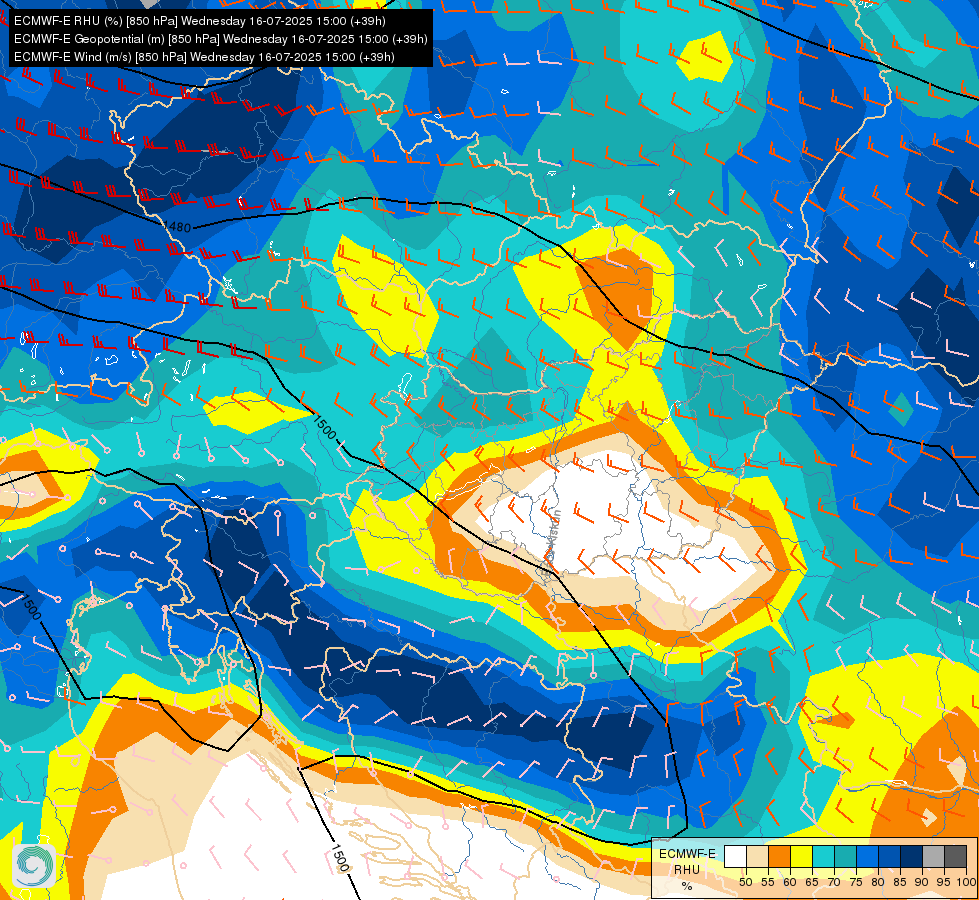
Task: Pick the yellow legend swatch for 60-65
Action: coord(801,857)
